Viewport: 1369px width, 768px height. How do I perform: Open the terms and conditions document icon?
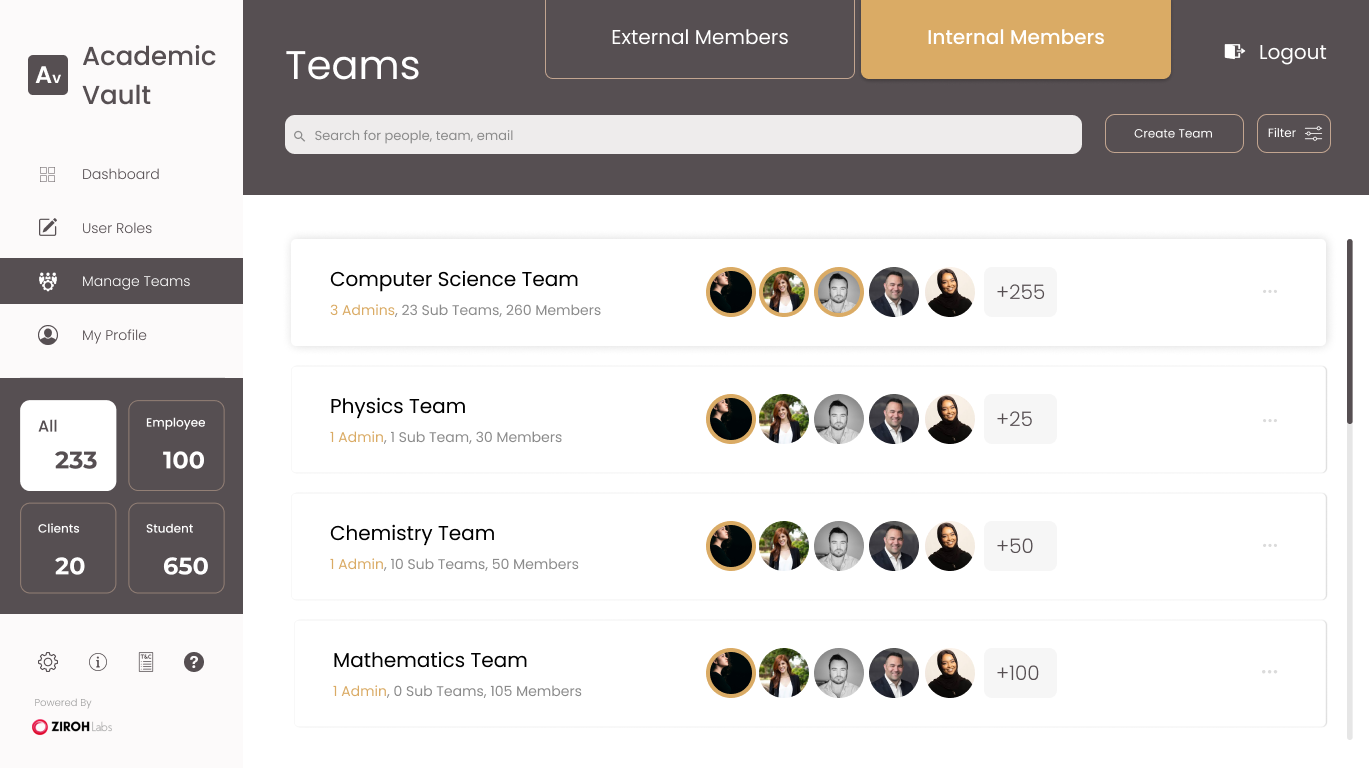click(146, 662)
